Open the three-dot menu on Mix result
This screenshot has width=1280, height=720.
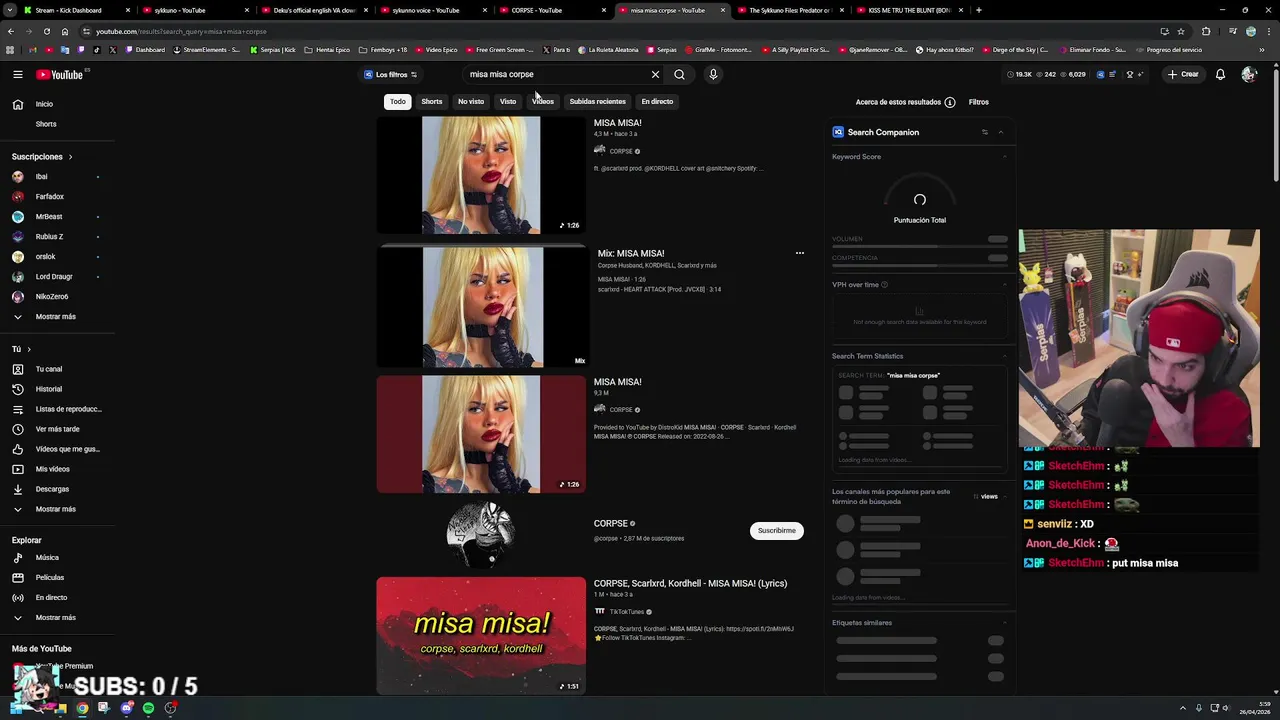(799, 253)
